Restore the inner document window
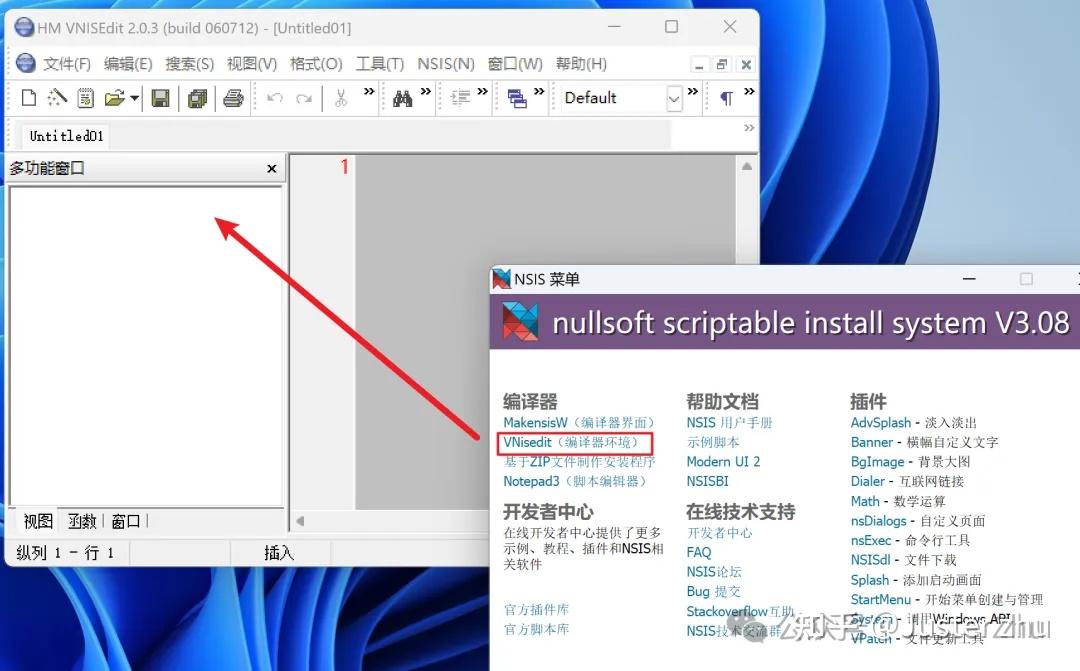 tap(722, 64)
